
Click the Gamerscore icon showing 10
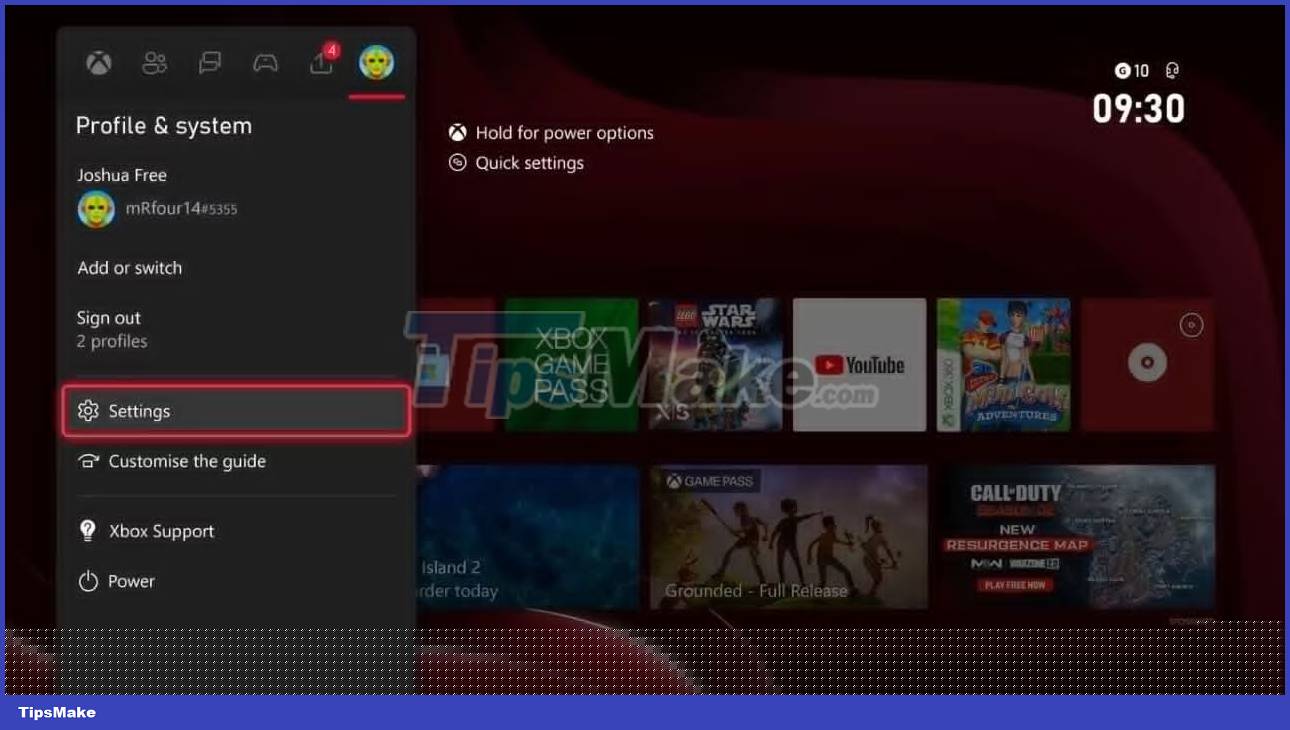coord(1121,71)
